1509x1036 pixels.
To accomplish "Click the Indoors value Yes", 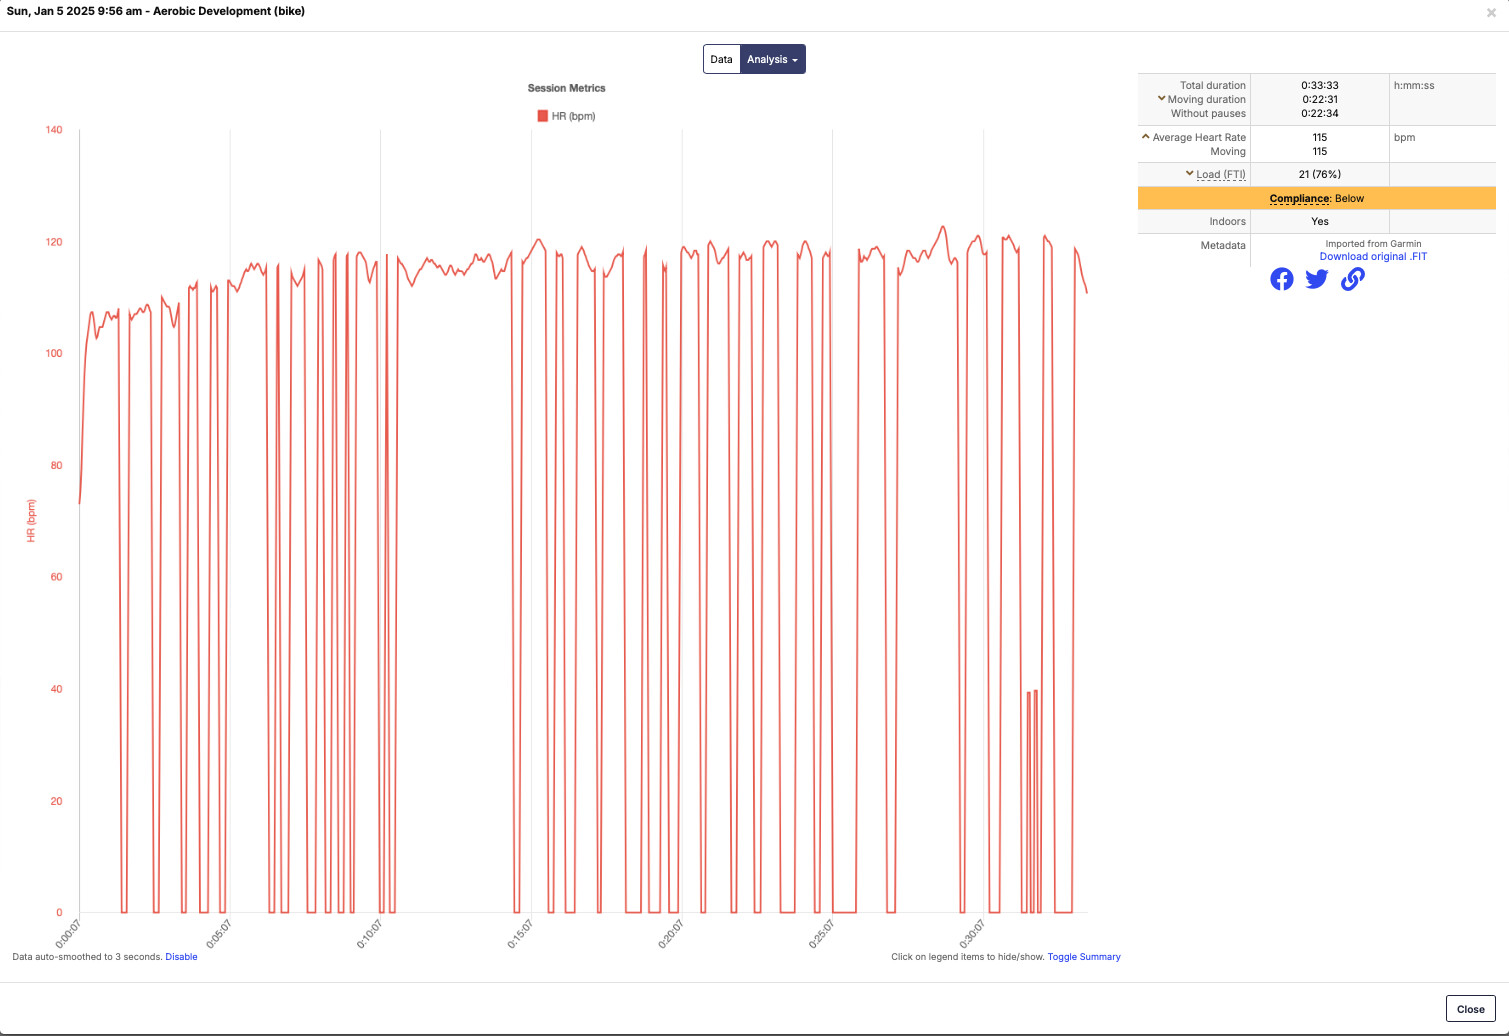I will point(1320,221).
